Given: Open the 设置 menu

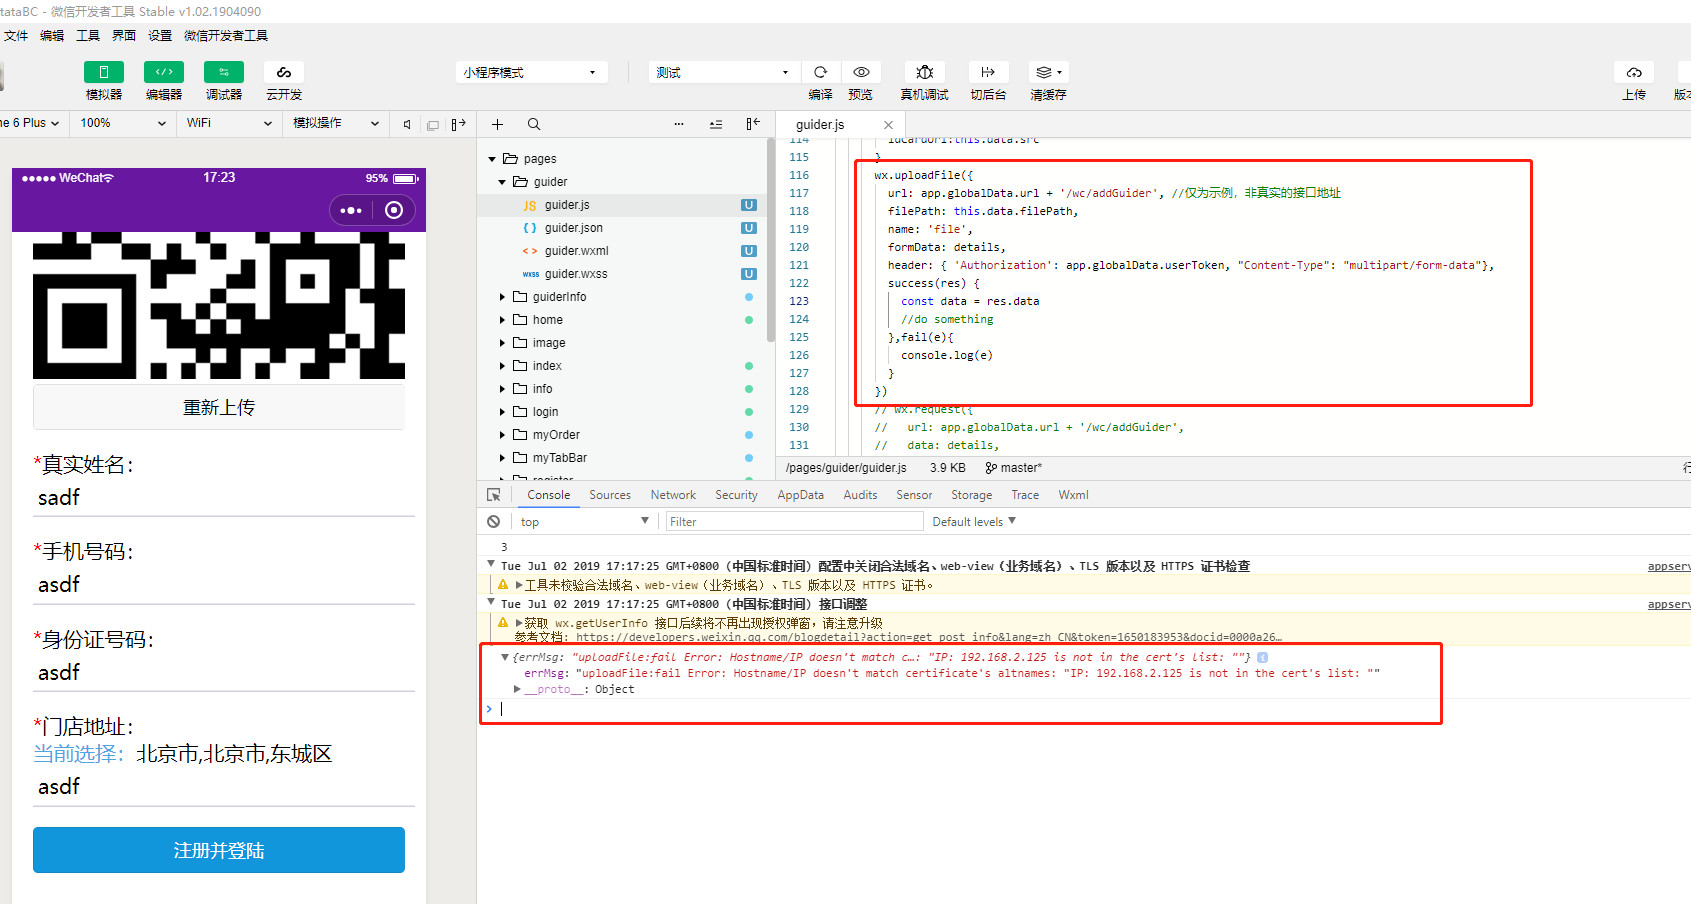Looking at the screenshot, I should point(160,35).
